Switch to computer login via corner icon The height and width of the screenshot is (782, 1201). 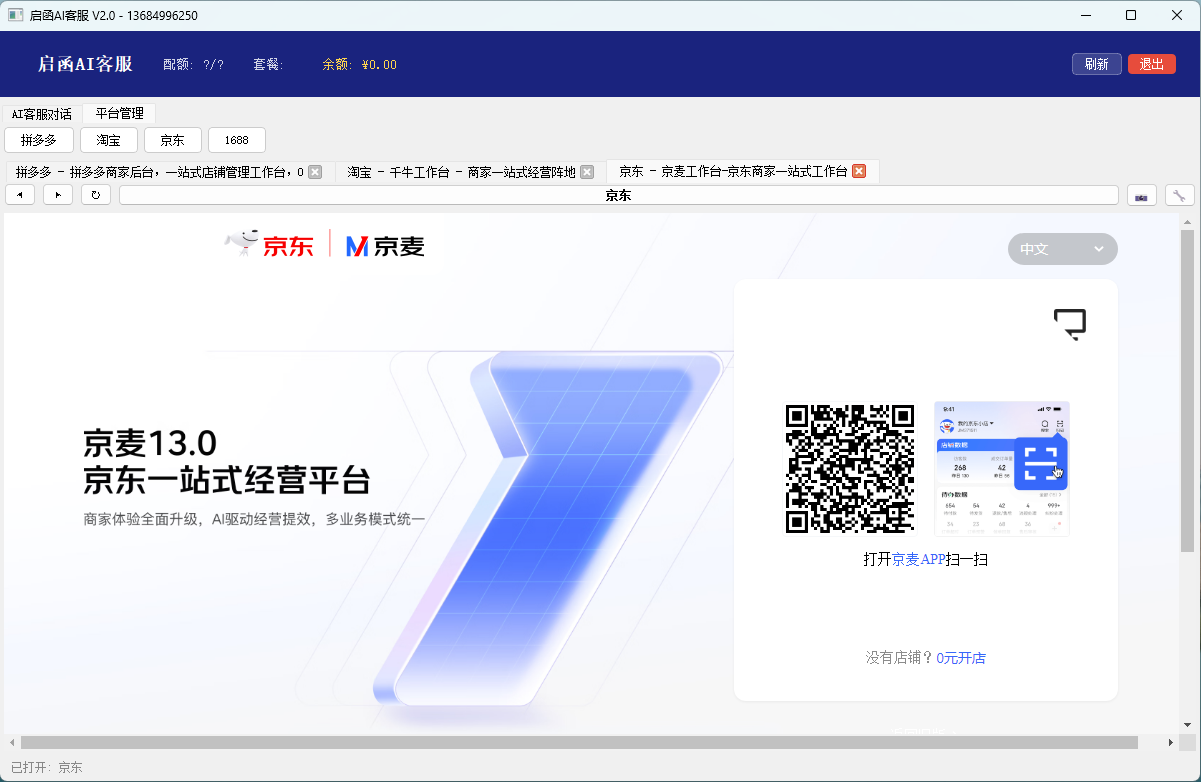pos(1070,324)
